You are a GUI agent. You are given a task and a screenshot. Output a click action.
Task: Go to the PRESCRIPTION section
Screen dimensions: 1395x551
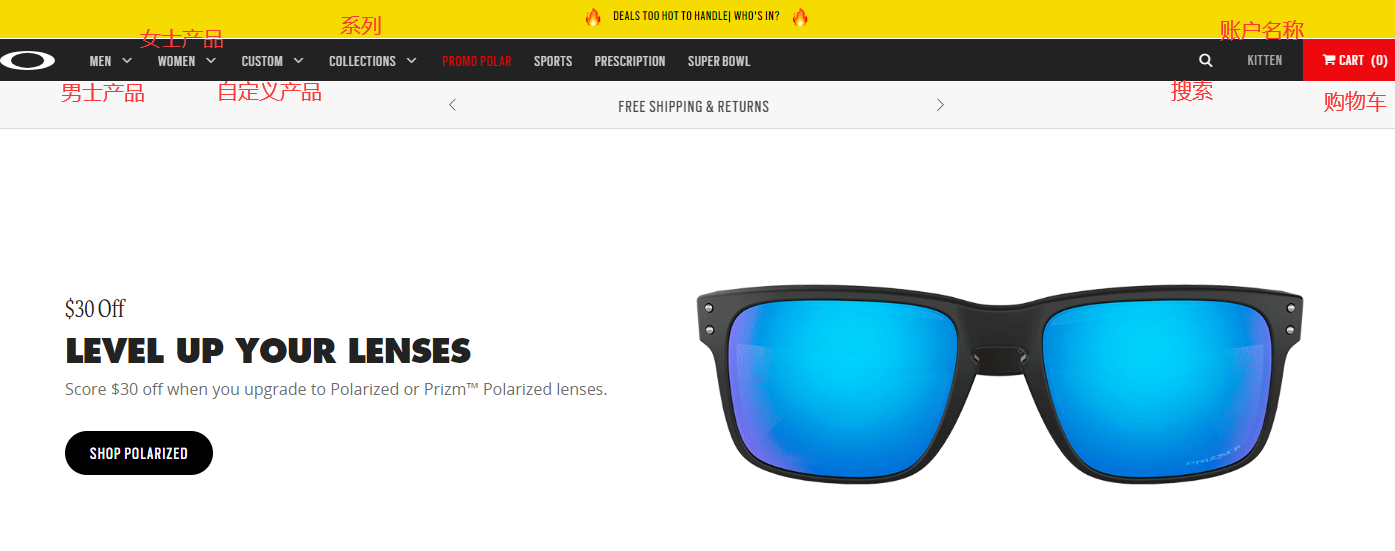(x=630, y=61)
